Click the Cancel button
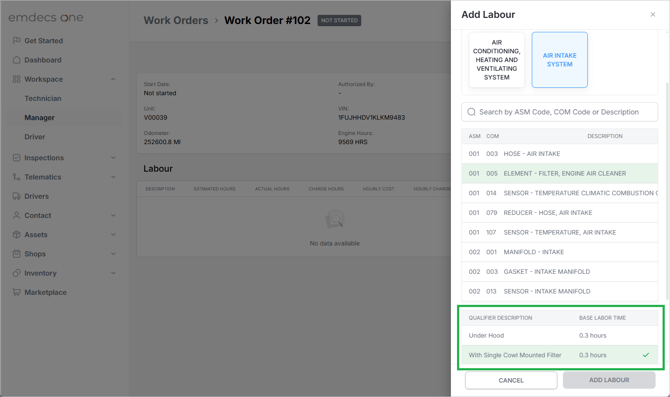The height and width of the screenshot is (397, 670). [x=511, y=380]
